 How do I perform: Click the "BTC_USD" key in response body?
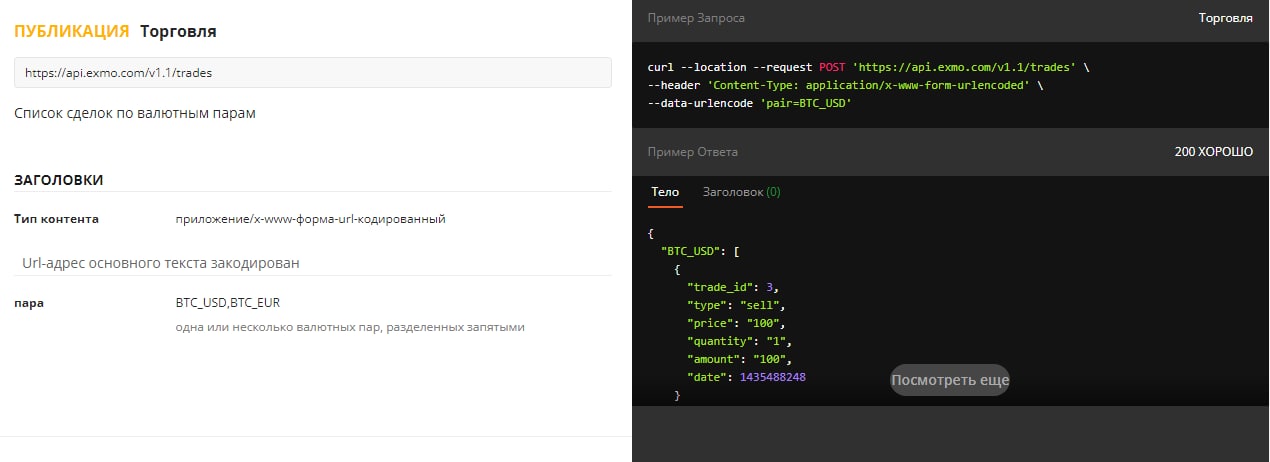click(690, 251)
